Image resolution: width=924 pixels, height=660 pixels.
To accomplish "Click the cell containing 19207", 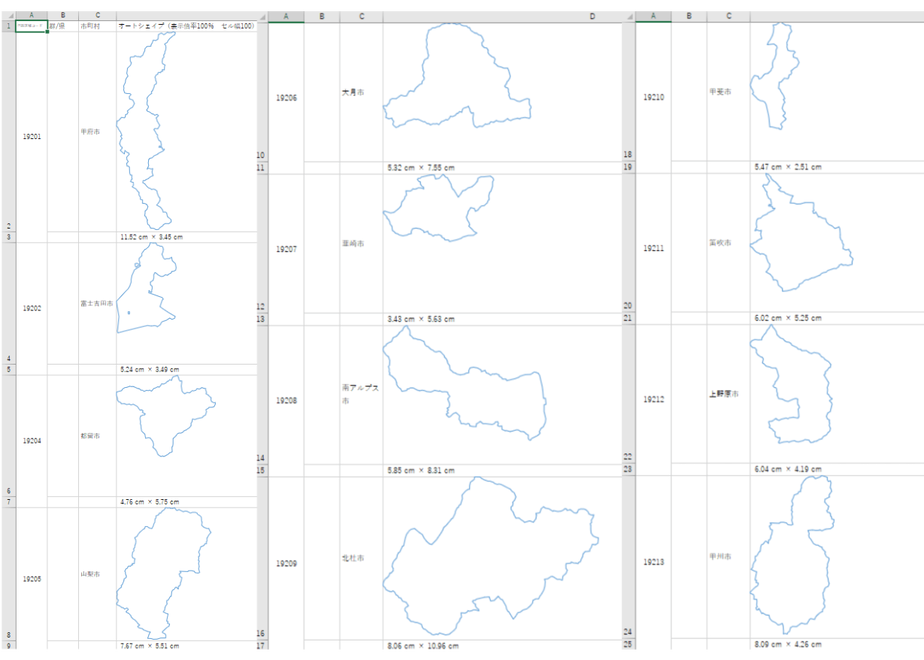I will pyautogui.click(x=286, y=249).
